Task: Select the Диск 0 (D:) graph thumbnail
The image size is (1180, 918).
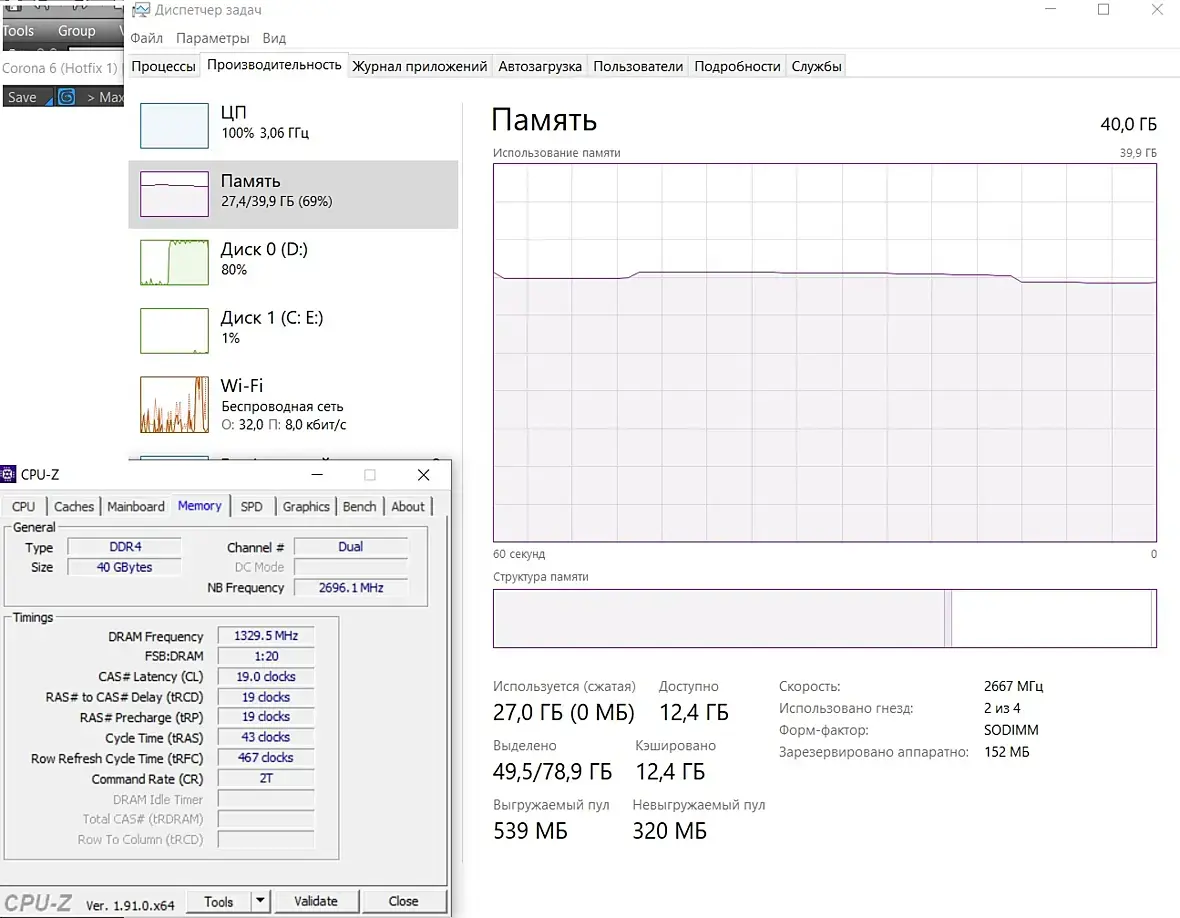Action: pyautogui.click(x=174, y=262)
